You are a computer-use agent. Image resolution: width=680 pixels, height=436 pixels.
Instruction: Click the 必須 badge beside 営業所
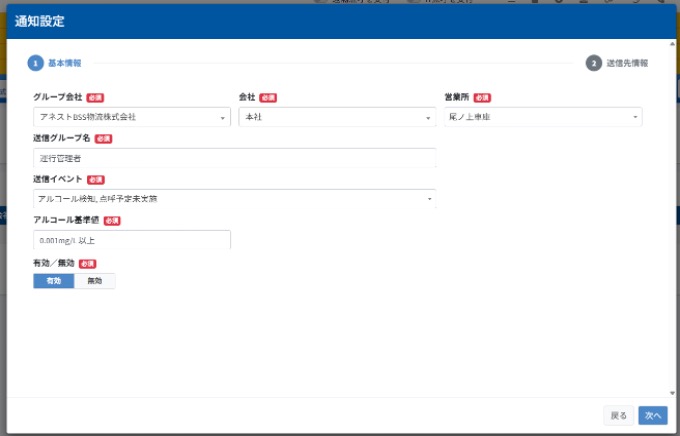(482, 98)
